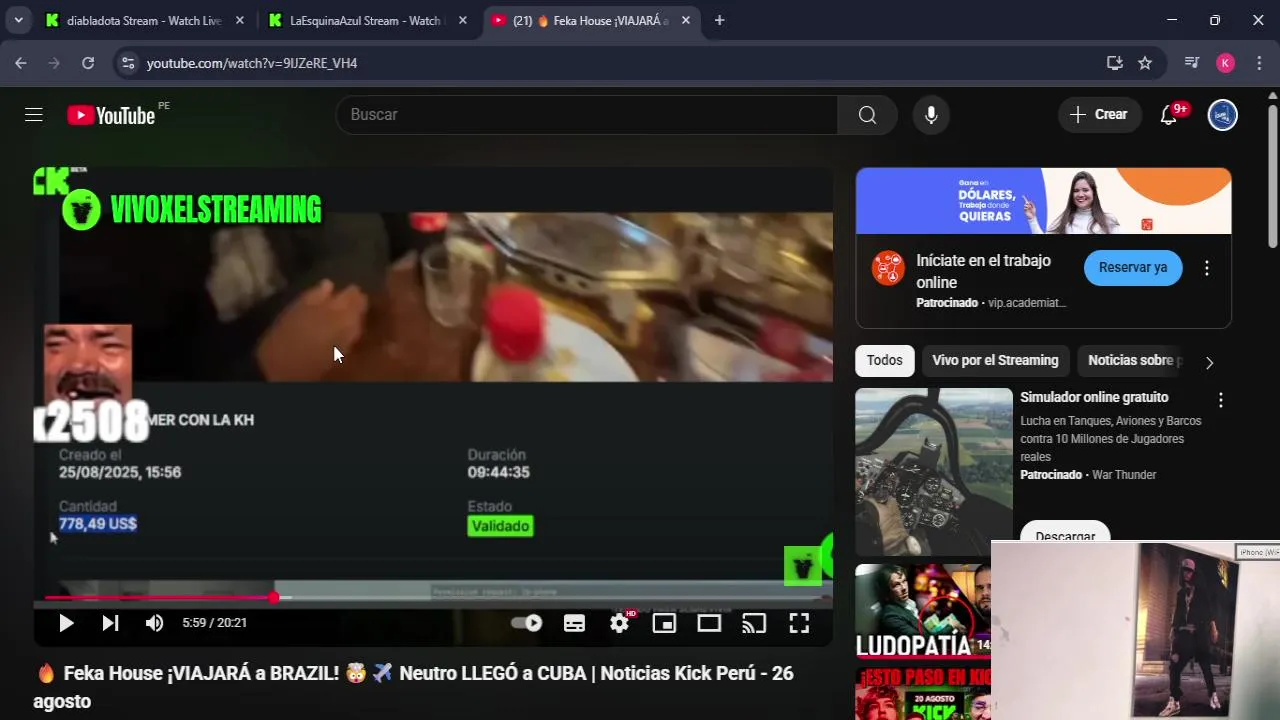The width and height of the screenshot is (1280, 720).
Task: Enter fullscreen mode
Action: [799, 623]
